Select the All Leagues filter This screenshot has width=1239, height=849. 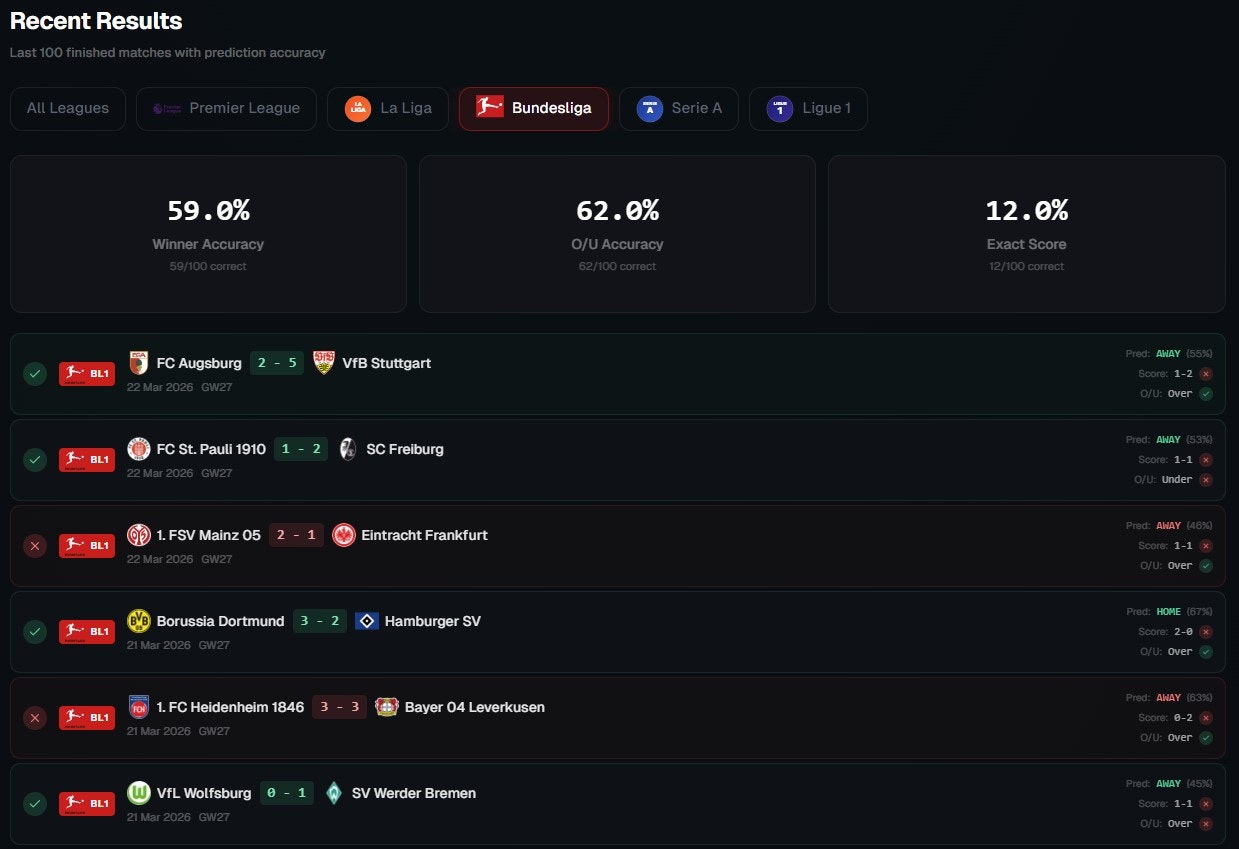tap(68, 108)
